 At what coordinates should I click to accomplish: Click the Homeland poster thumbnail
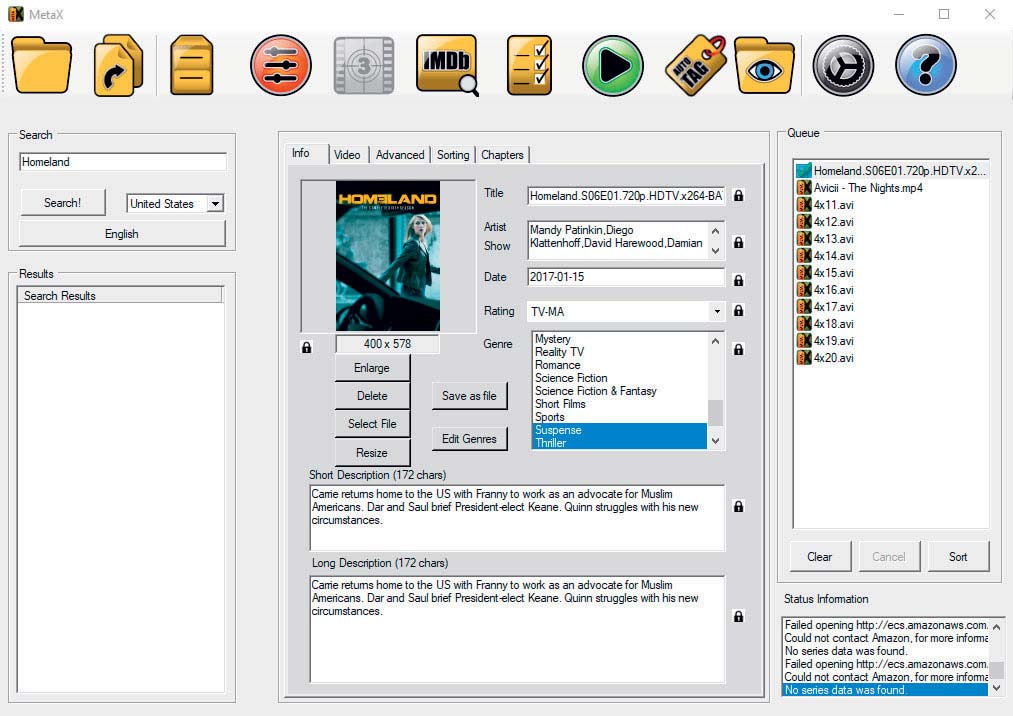388,256
